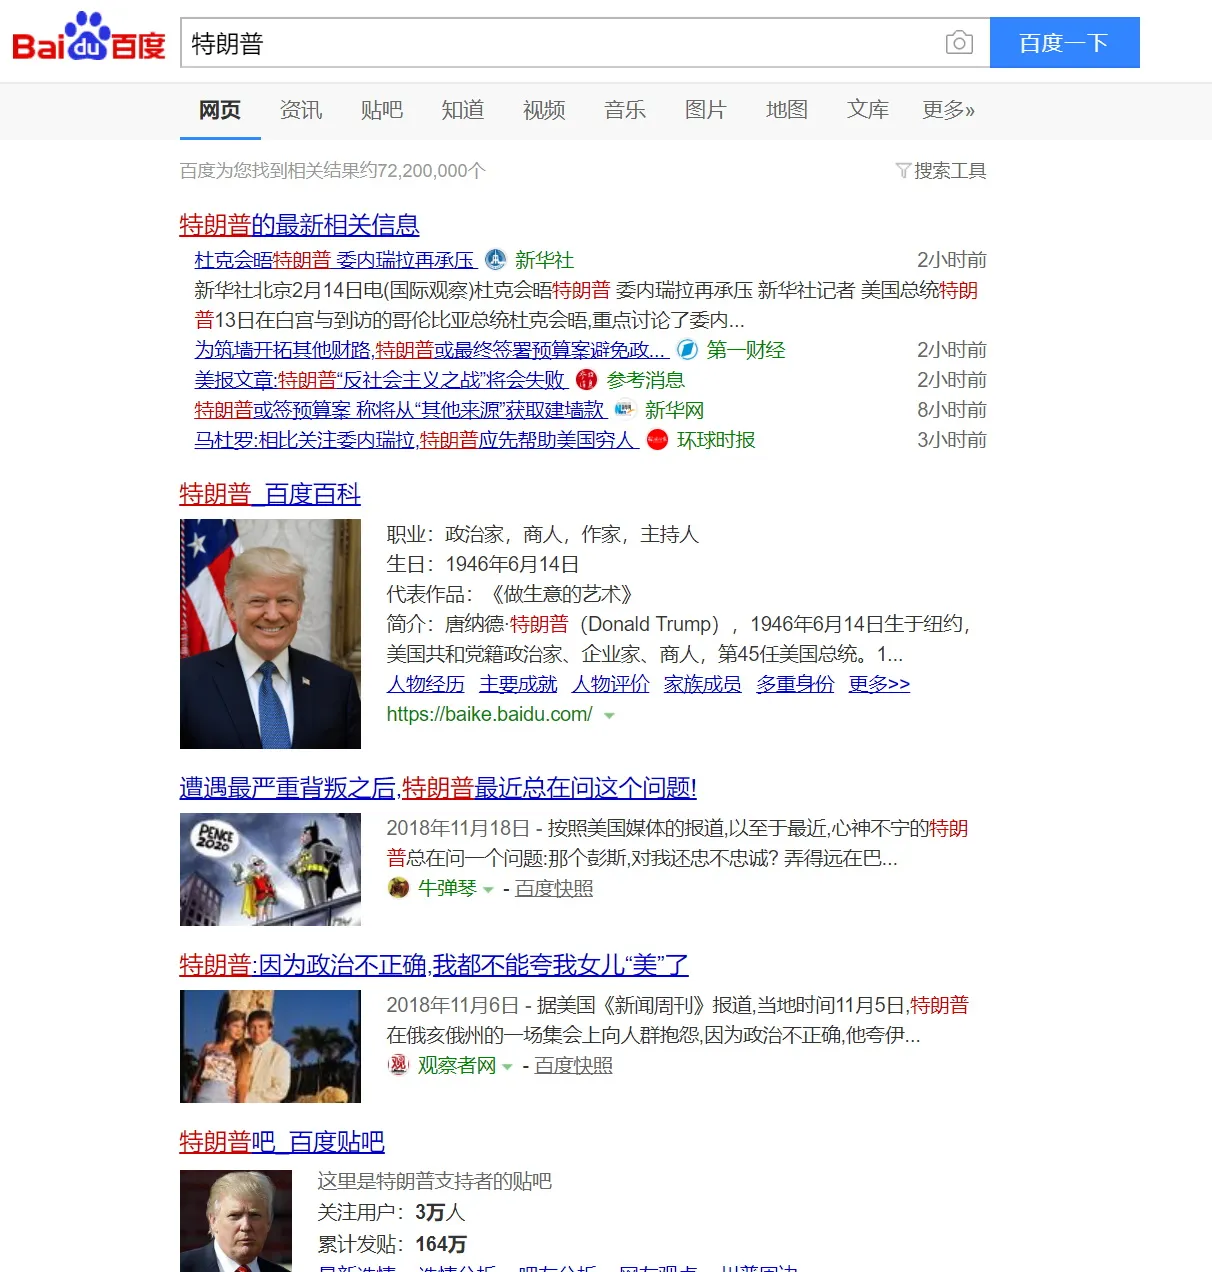The image size is (1212, 1272).
Task: Expand the dropdown arrow next to 牛弹琴
Action: coord(488,889)
